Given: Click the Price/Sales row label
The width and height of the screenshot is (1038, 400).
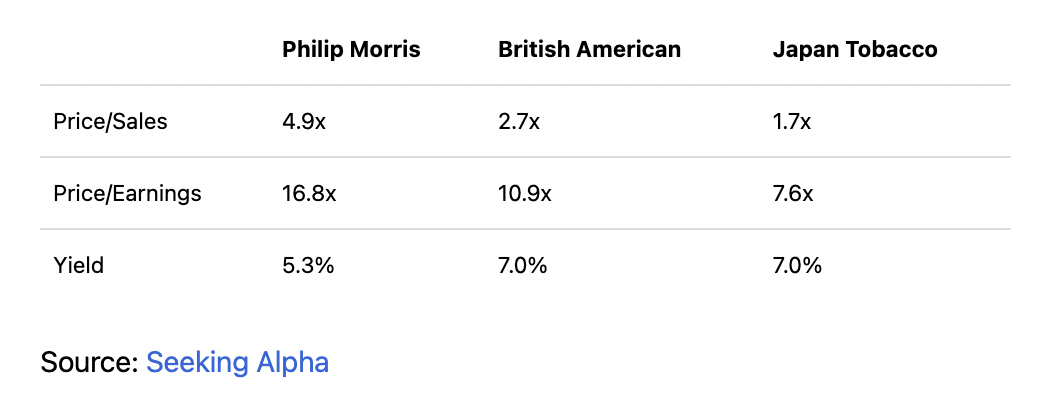Looking at the screenshot, I should pos(110,122).
